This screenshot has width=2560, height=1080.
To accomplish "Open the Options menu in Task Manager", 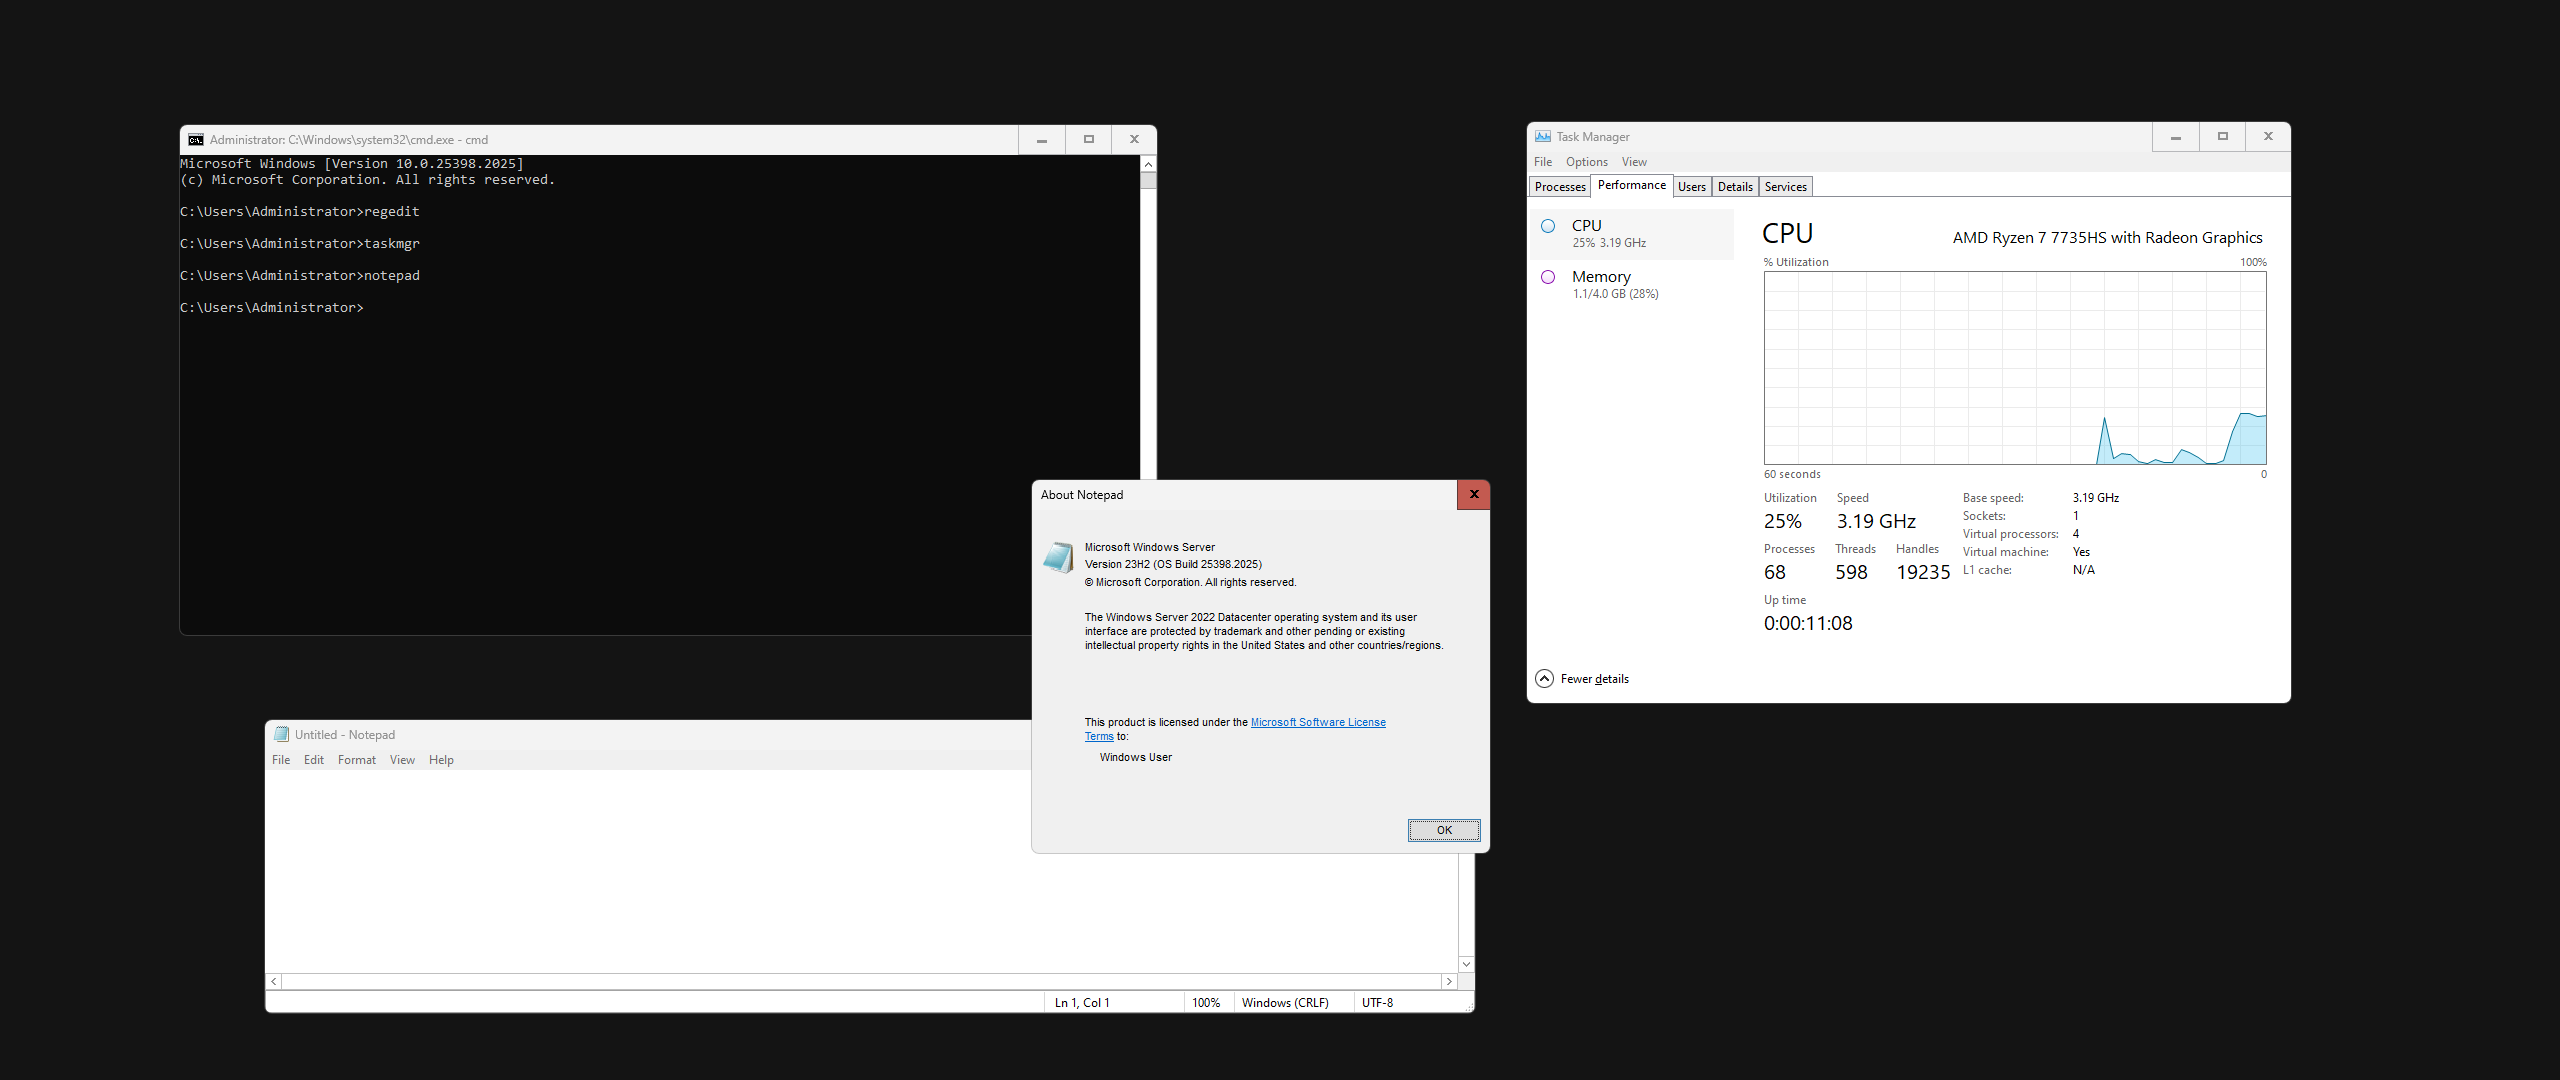I will point(1586,162).
